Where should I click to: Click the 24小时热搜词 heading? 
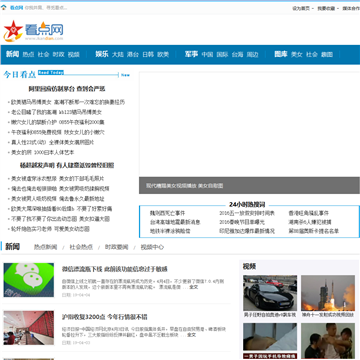tap(247, 204)
